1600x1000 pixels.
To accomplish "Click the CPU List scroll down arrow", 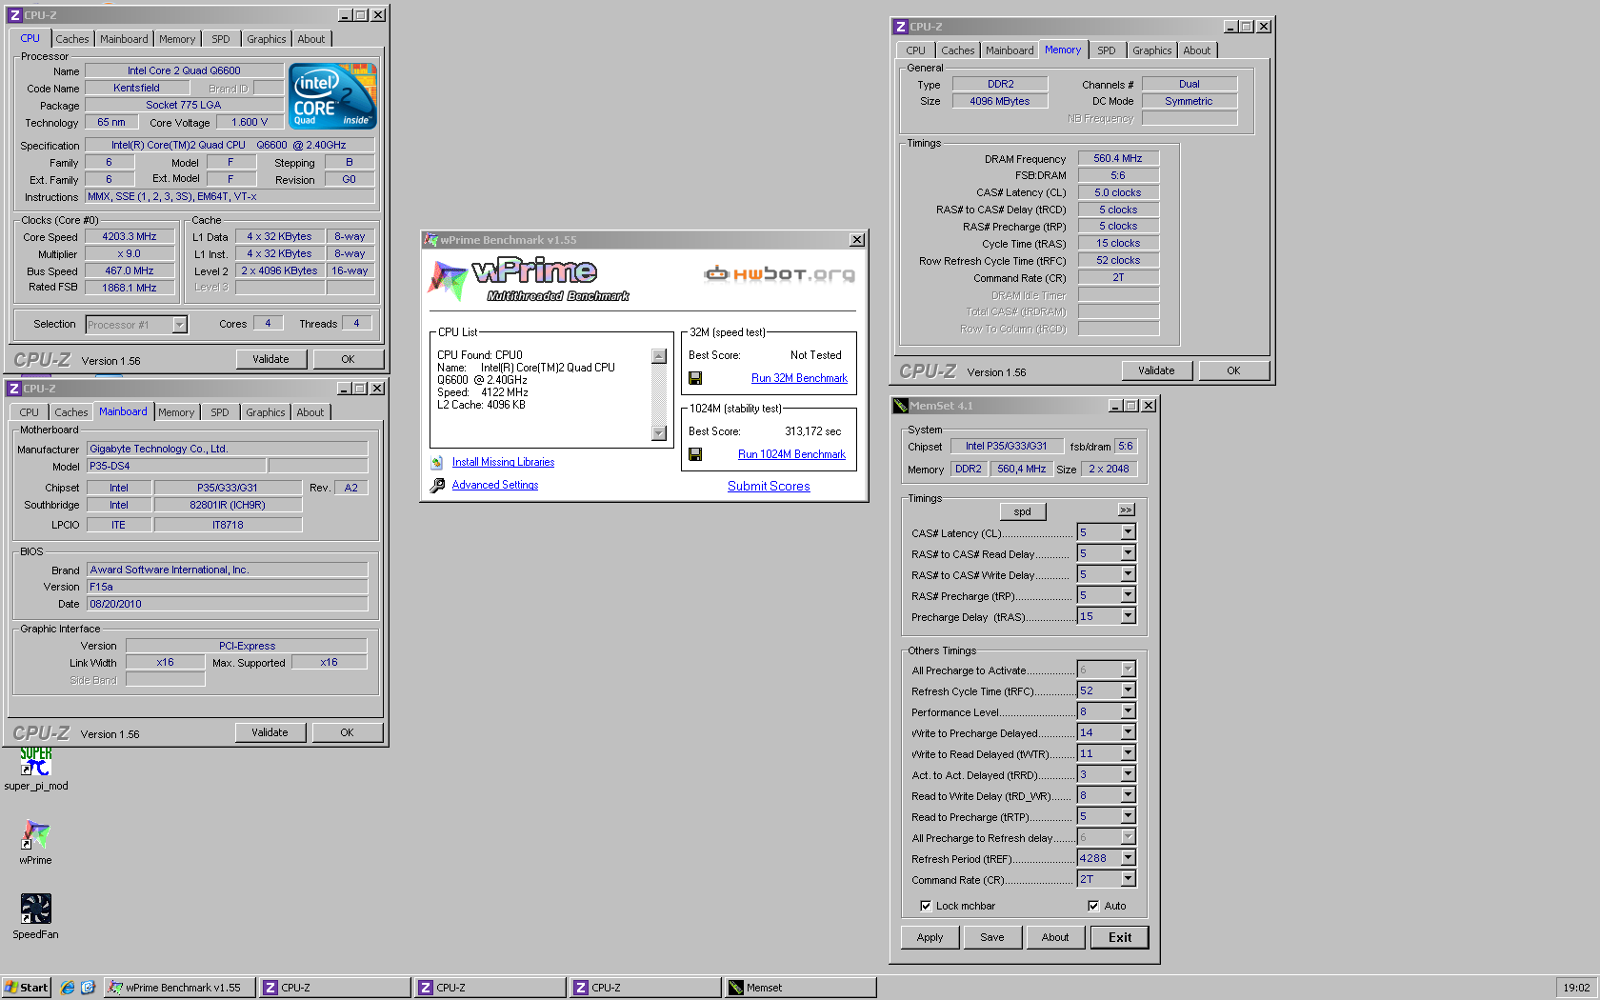I will tap(658, 433).
